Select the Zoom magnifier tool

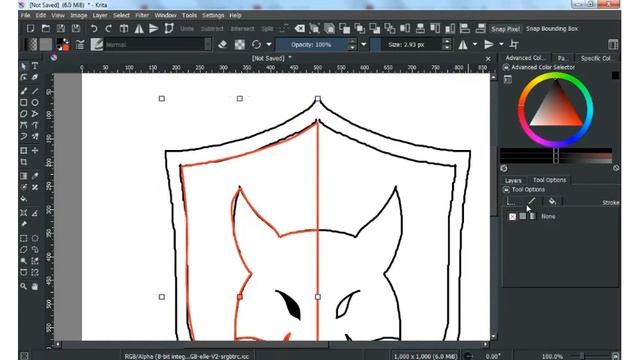[24, 287]
